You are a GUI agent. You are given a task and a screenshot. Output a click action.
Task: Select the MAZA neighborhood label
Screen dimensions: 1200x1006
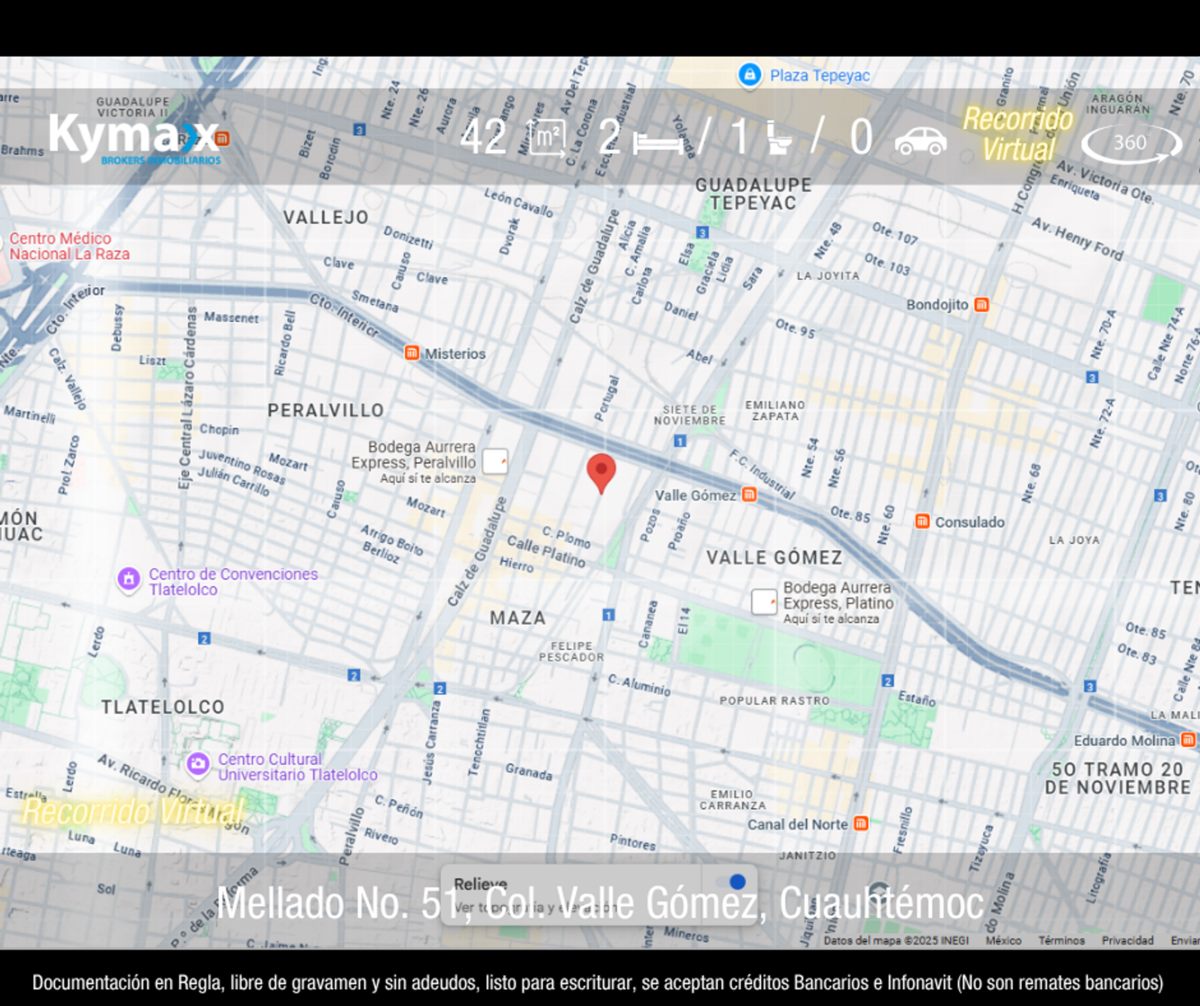click(x=518, y=618)
